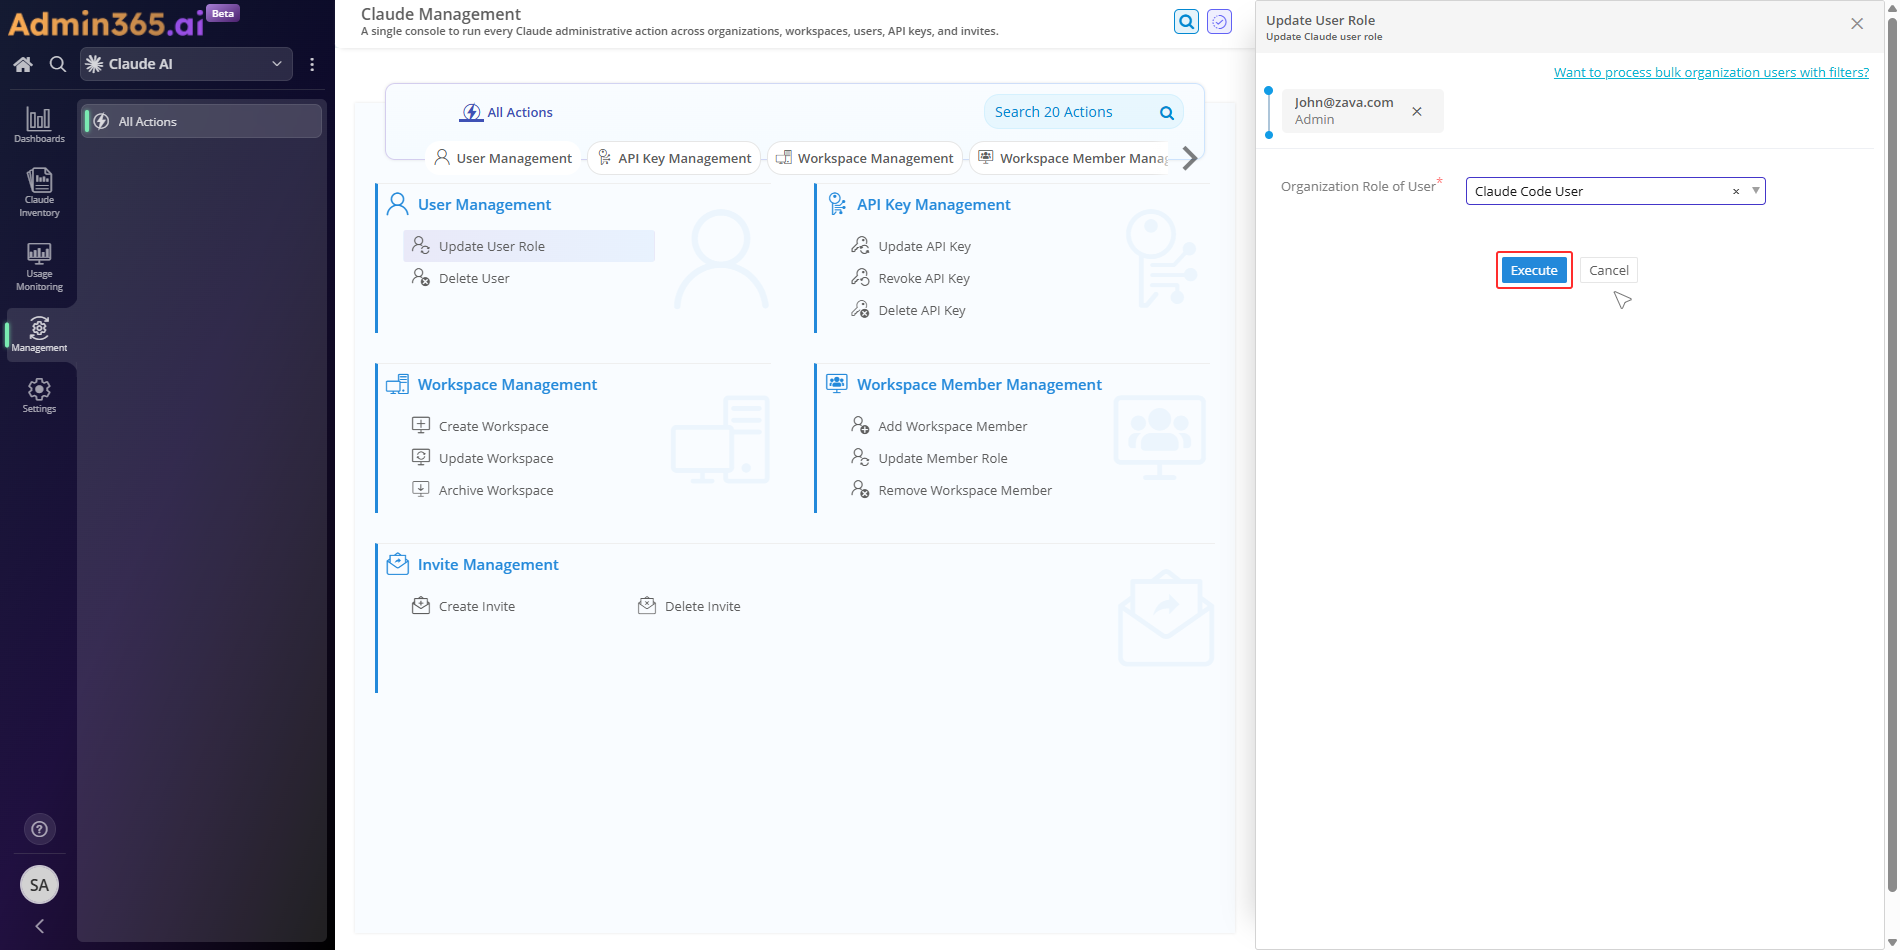Click the header search icon button
The height and width of the screenshot is (950, 1900).
1186,21
